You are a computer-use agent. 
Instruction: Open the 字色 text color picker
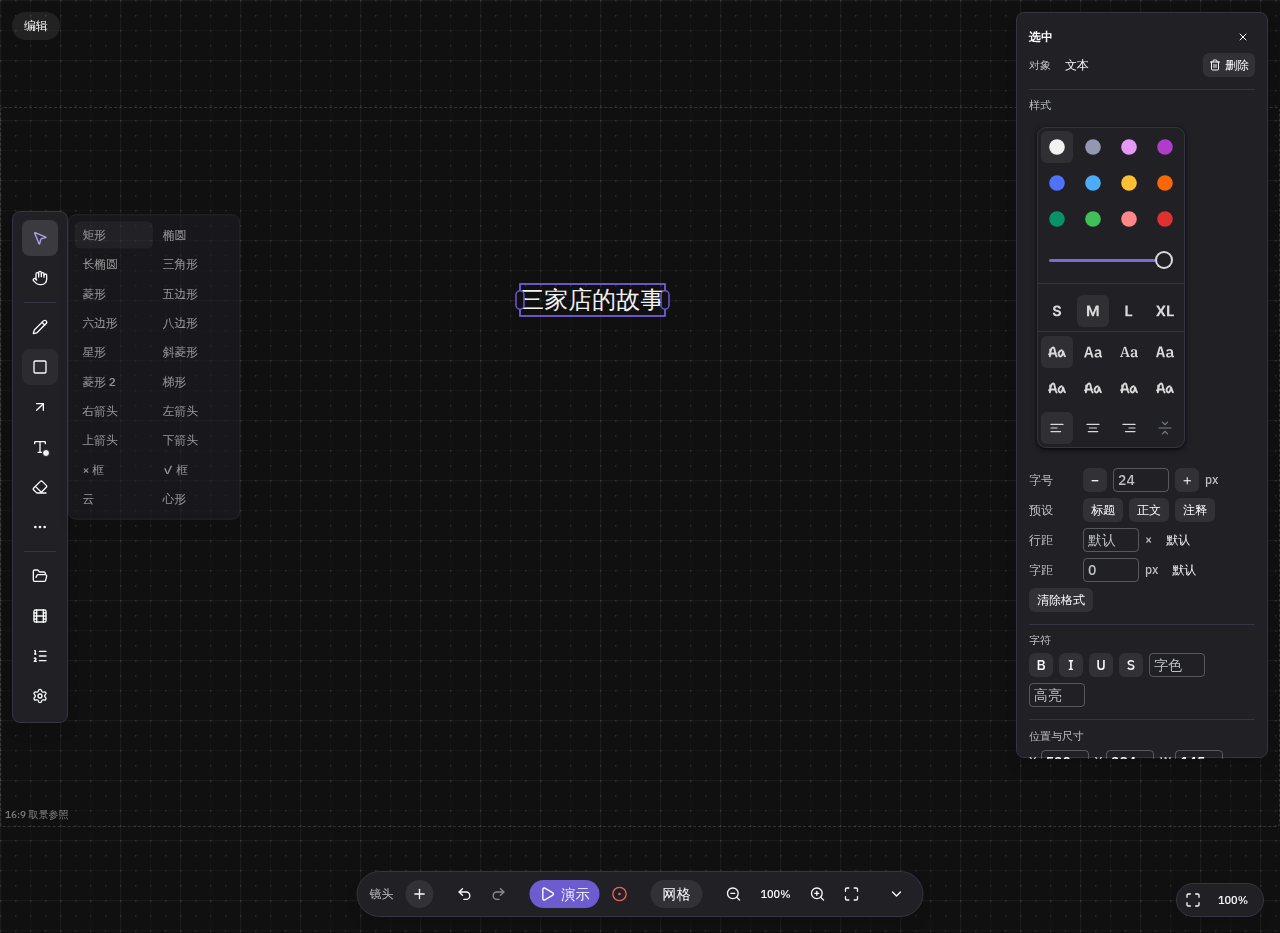click(1177, 665)
